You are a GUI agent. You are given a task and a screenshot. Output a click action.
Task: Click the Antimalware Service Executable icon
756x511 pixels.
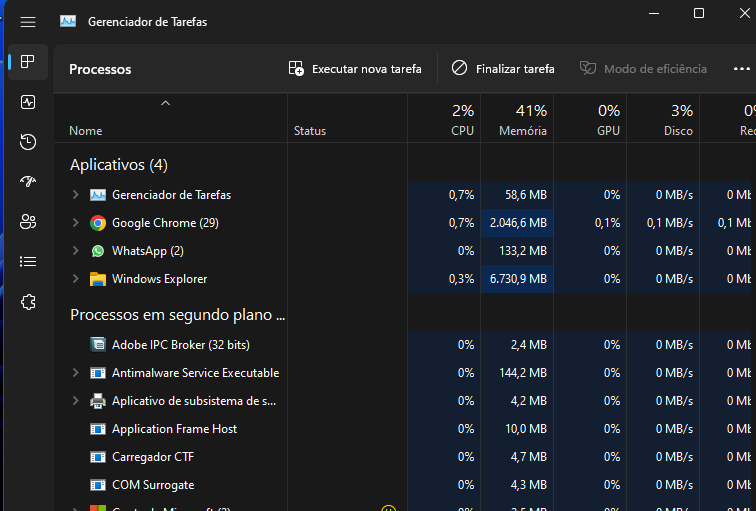pos(98,373)
